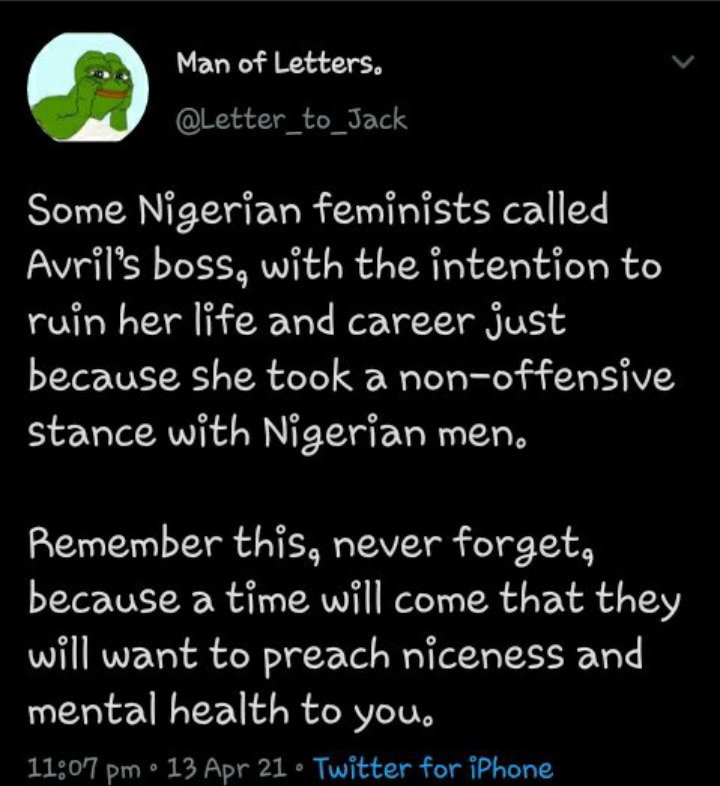Screen dimensions: 720x786
Task: Tap the line 'because she took a non-offensive'
Action: pos(351,376)
